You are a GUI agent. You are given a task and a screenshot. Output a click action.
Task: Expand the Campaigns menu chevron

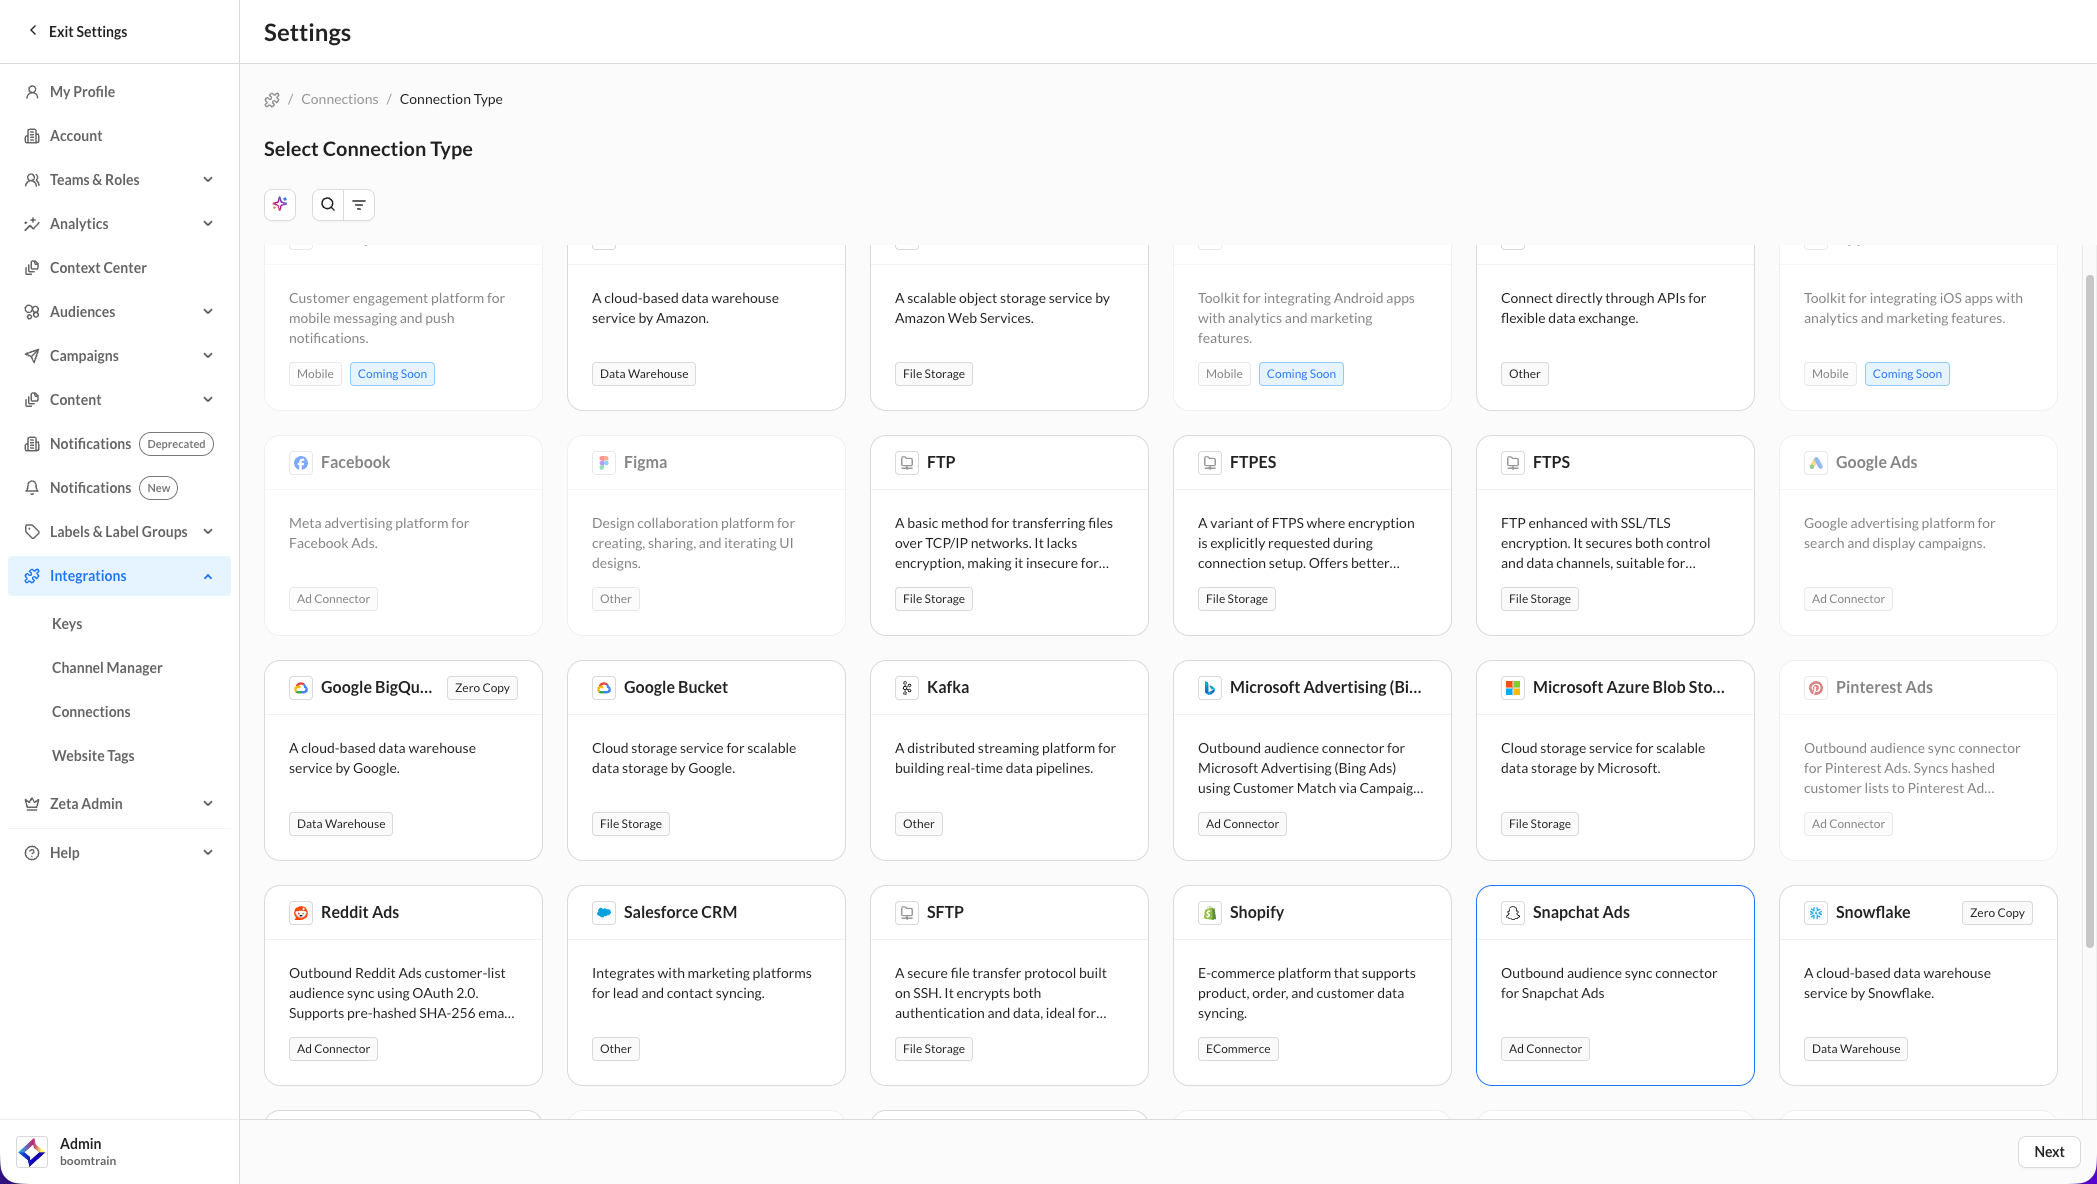pos(208,355)
